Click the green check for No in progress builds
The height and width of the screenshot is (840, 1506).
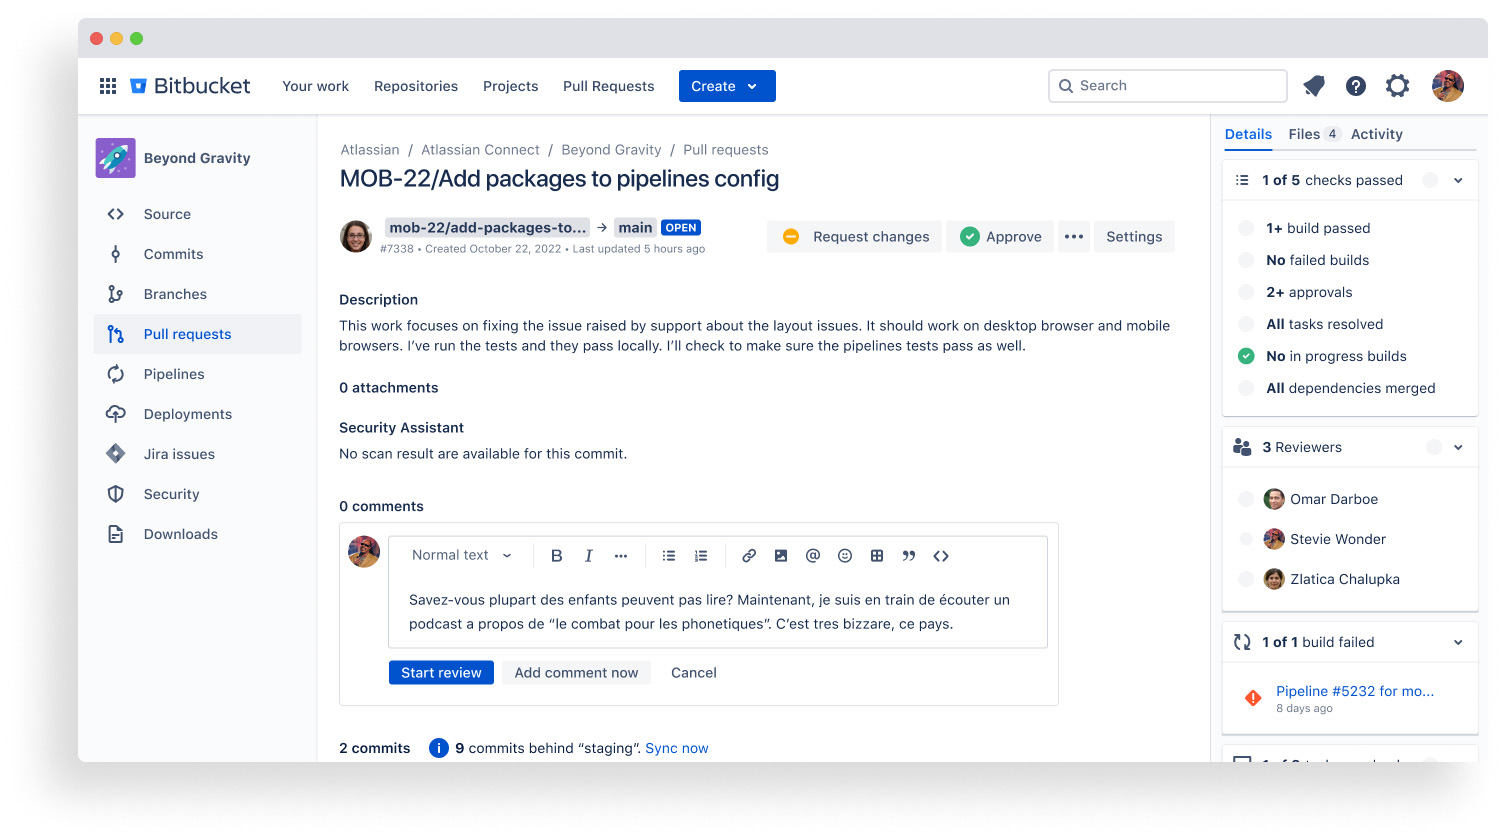(x=1246, y=356)
